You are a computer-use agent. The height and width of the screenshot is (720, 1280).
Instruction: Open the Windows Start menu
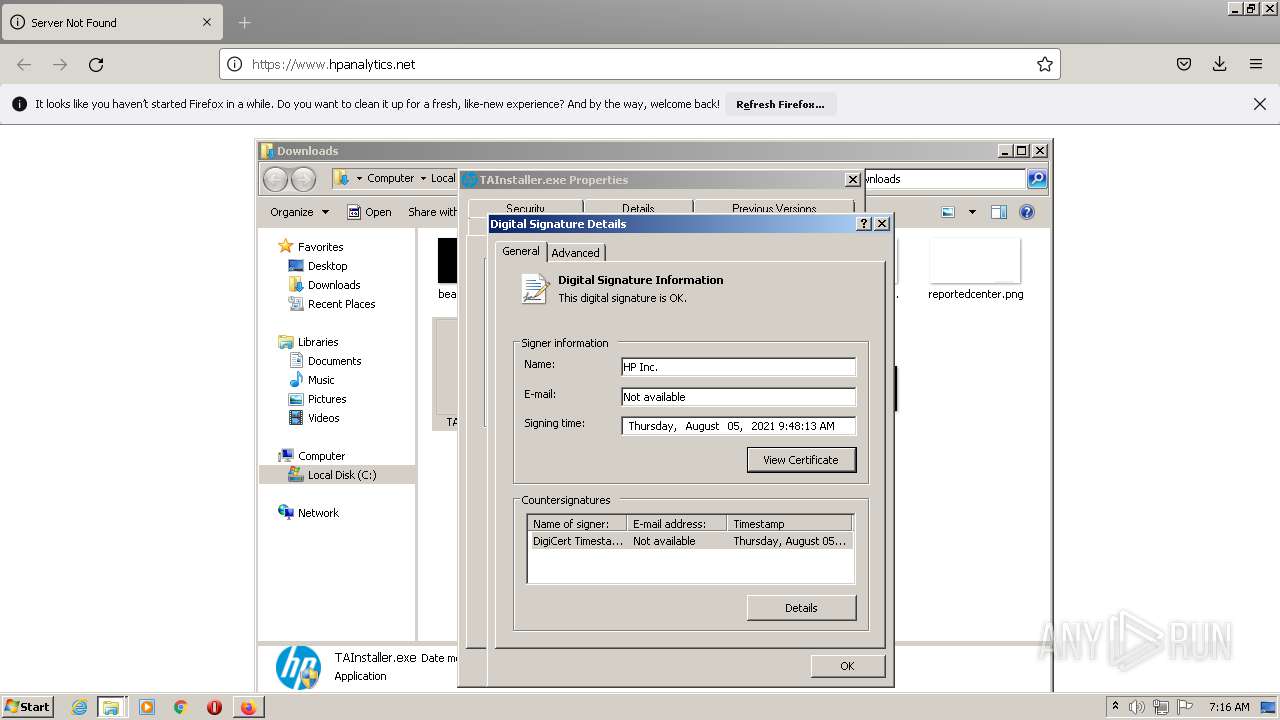28,707
